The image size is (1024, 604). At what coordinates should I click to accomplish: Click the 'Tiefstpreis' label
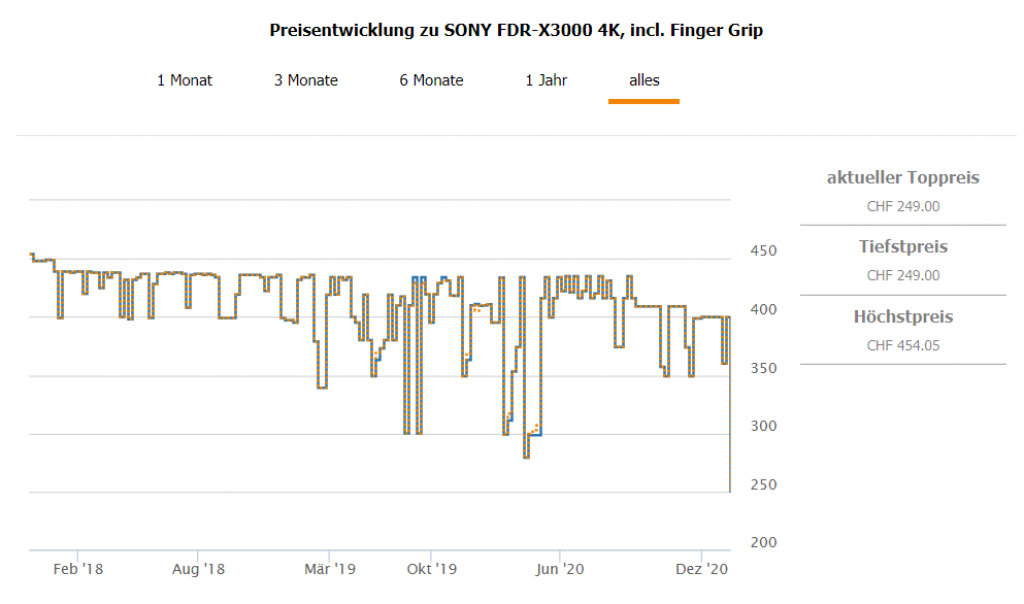(x=903, y=246)
